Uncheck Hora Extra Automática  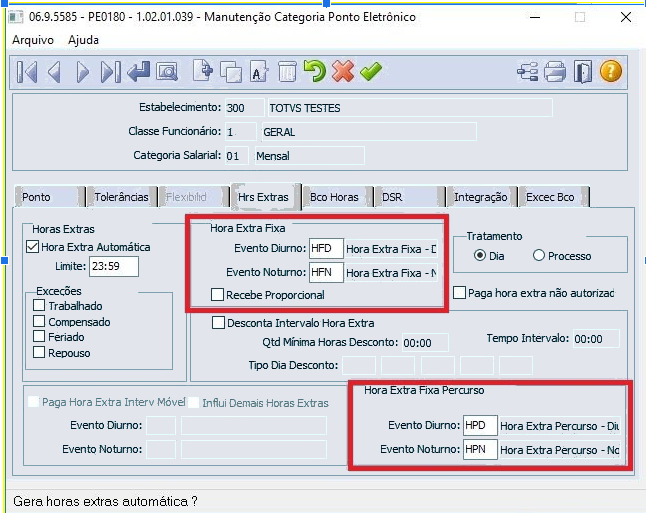coord(33,247)
